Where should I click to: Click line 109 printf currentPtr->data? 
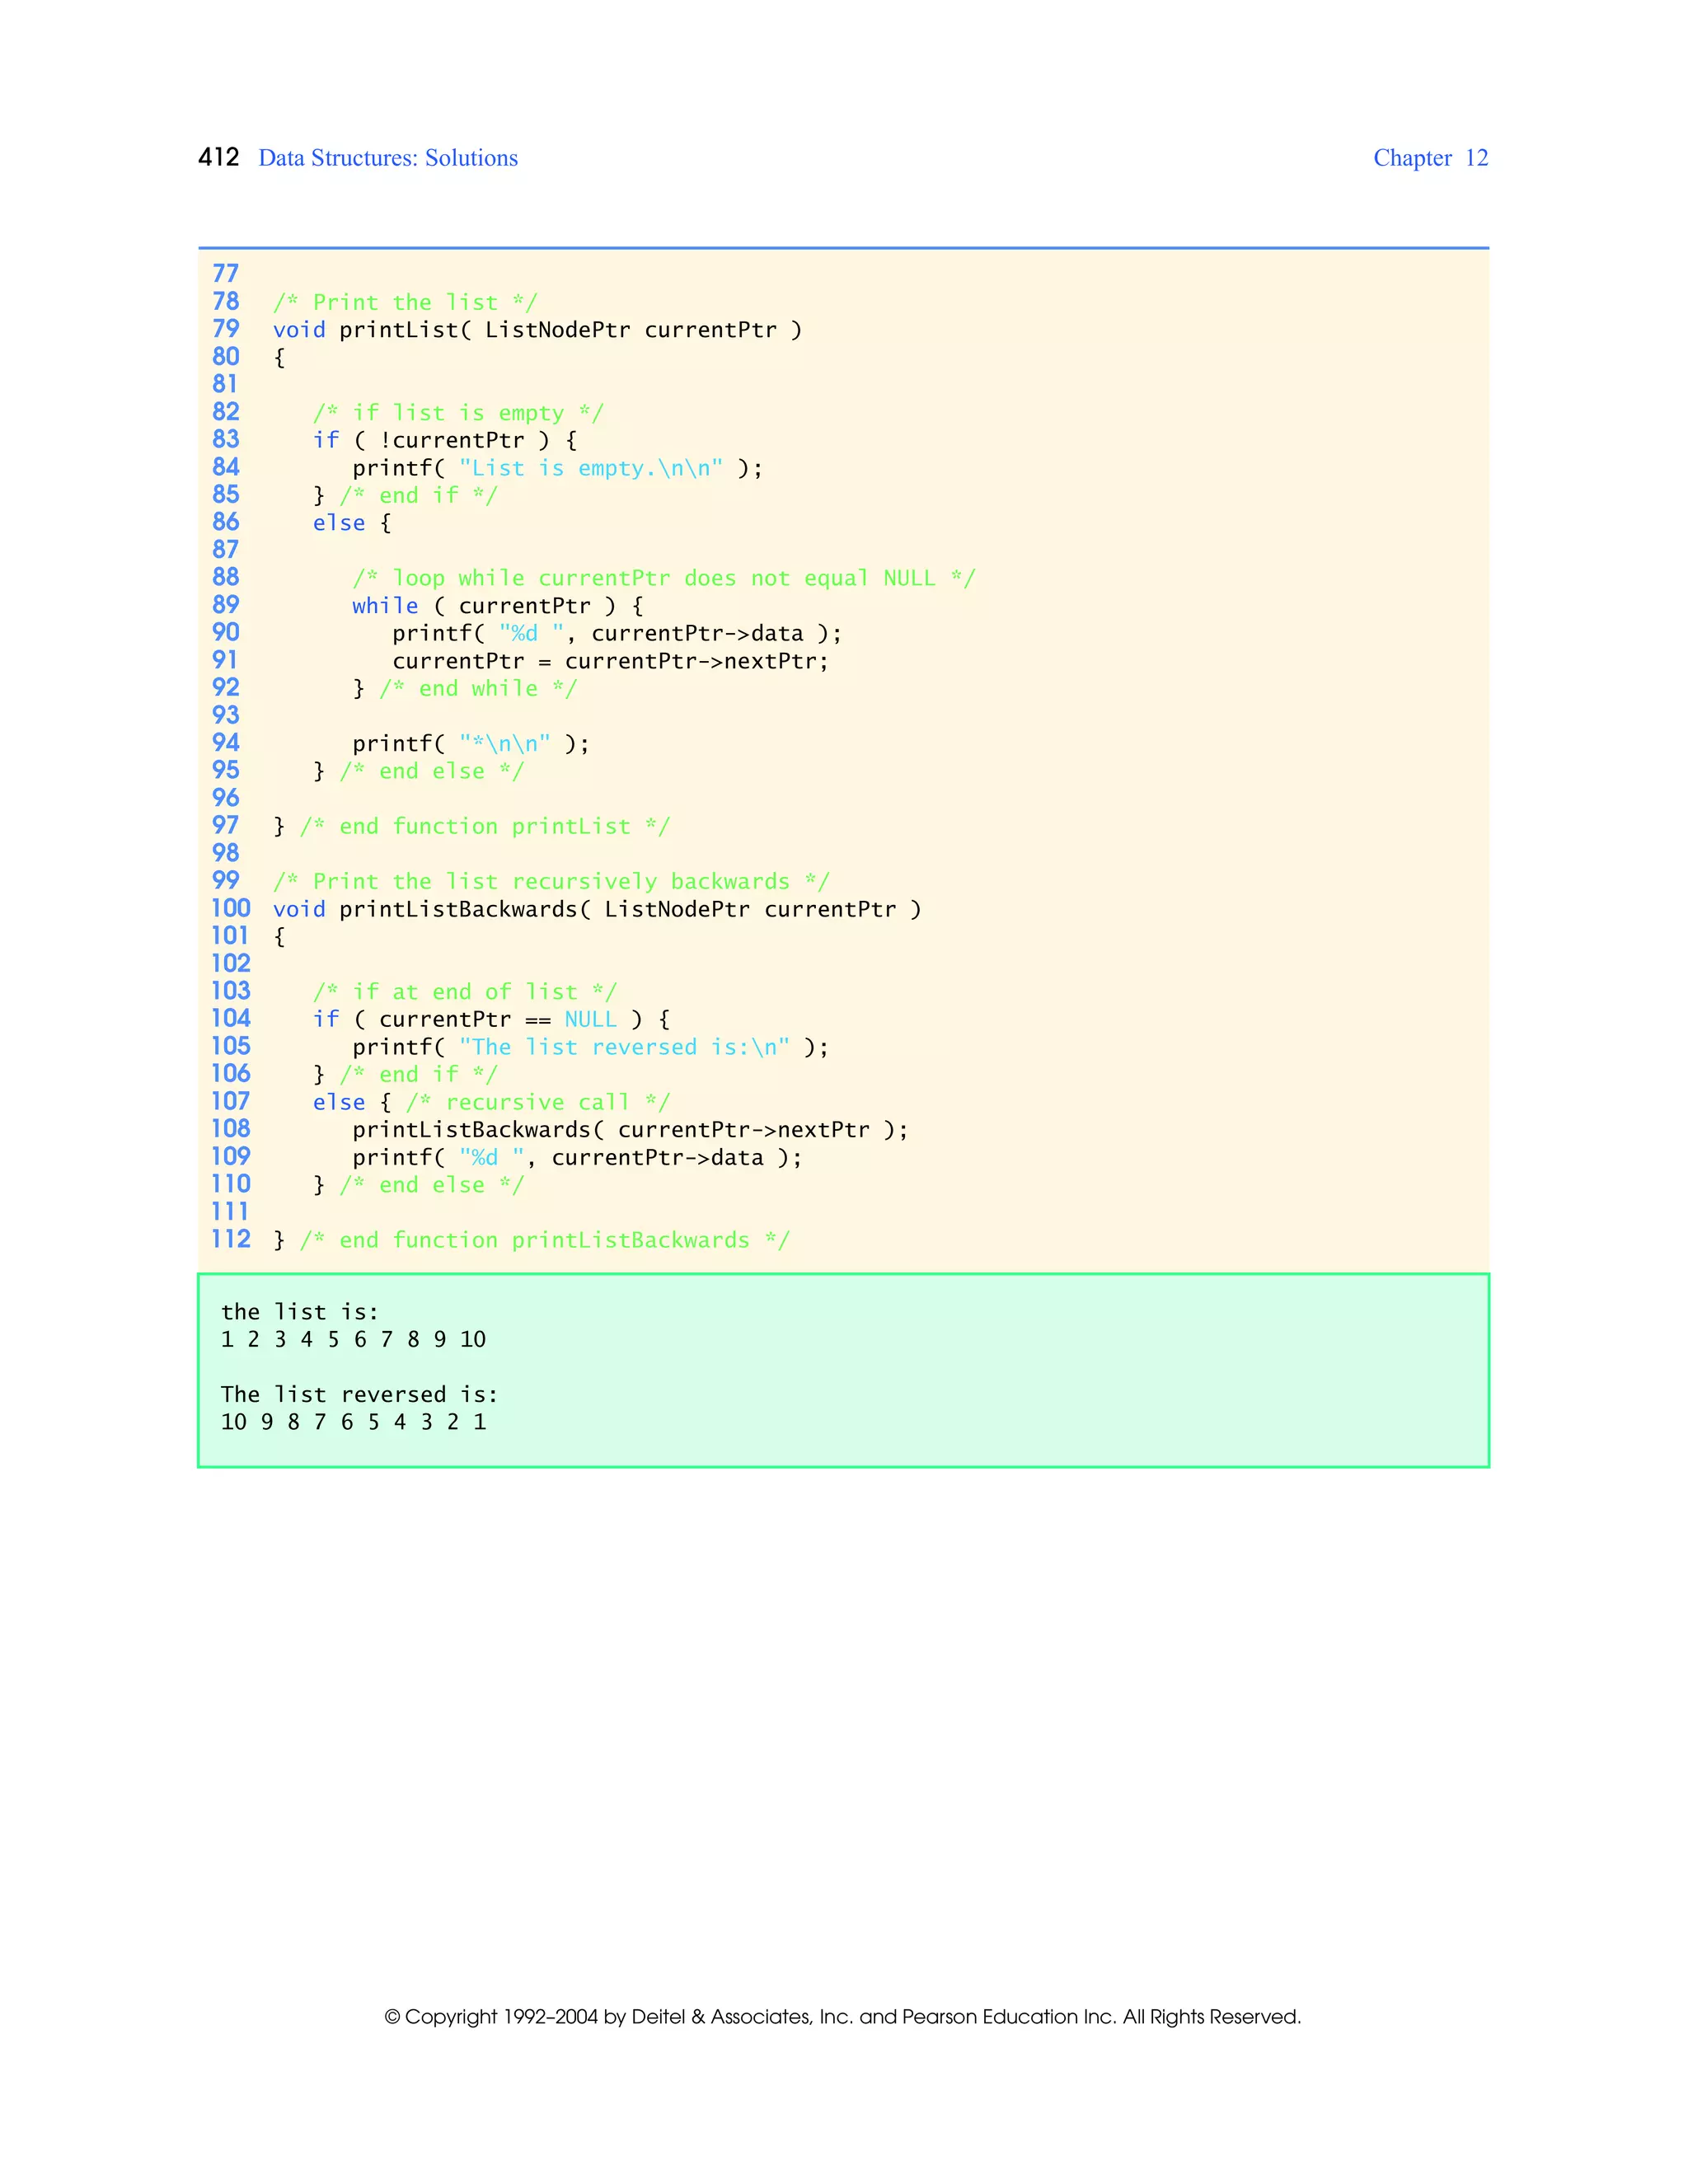pos(577,1158)
